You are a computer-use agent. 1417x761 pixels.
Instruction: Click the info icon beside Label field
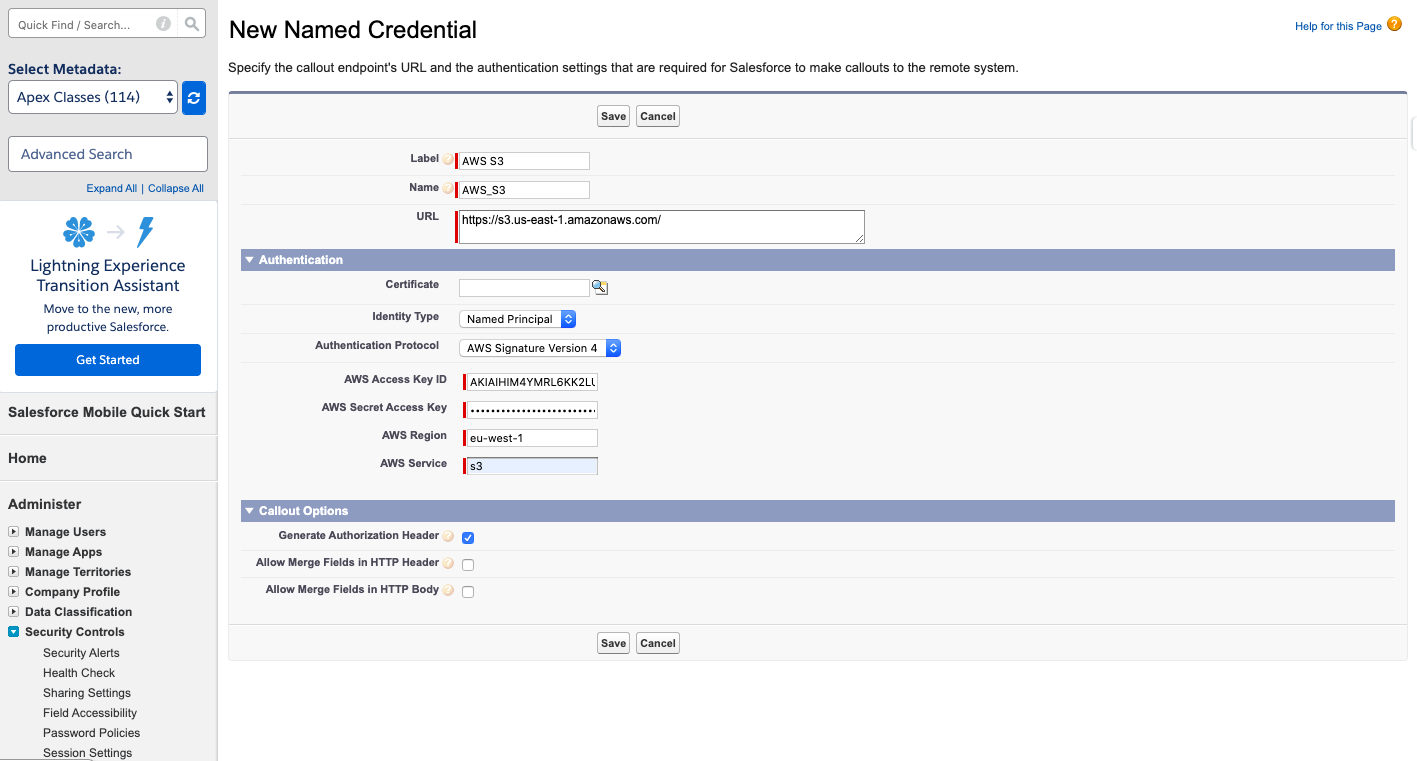(x=447, y=157)
